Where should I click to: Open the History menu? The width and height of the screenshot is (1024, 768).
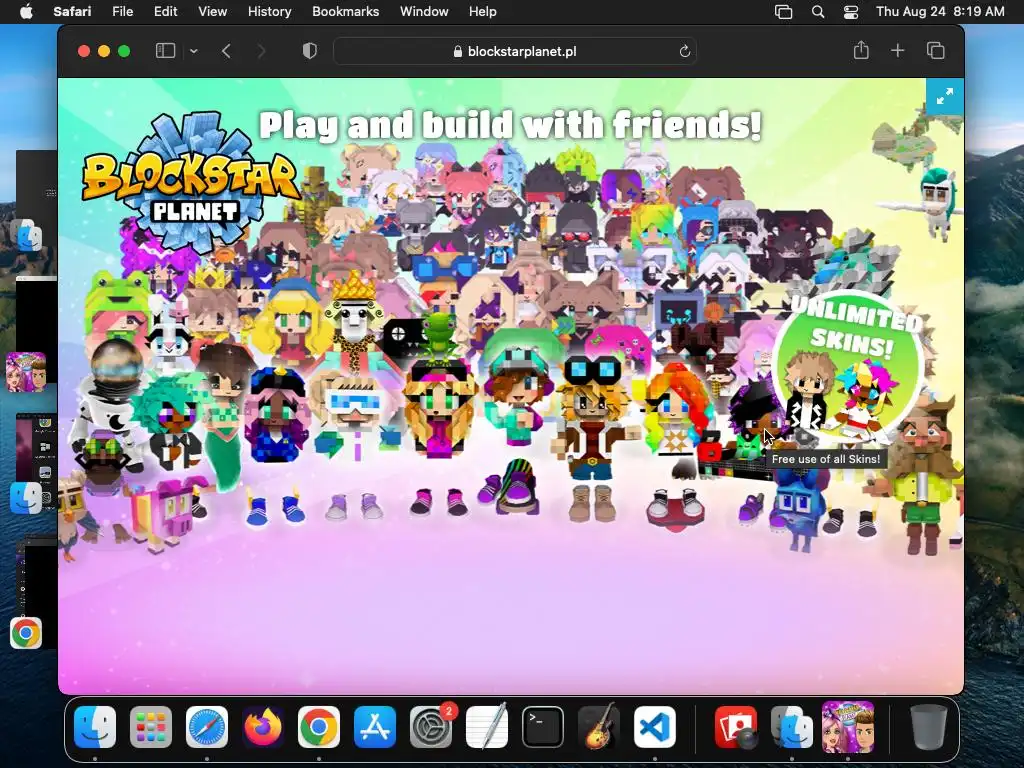pos(269,11)
